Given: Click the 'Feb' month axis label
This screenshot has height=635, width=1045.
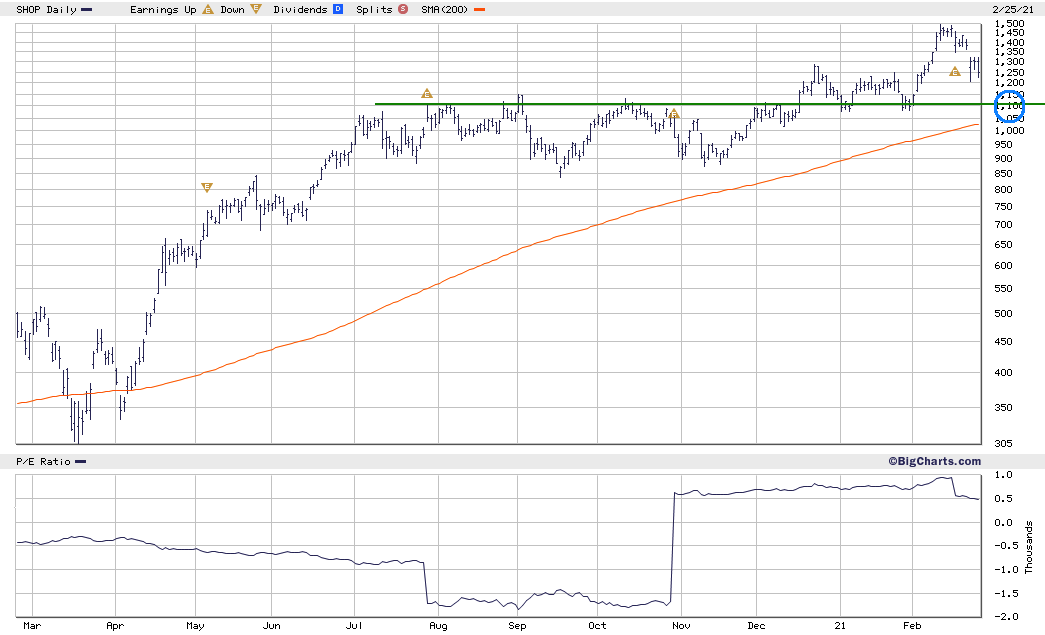Looking at the screenshot, I should 912,625.
